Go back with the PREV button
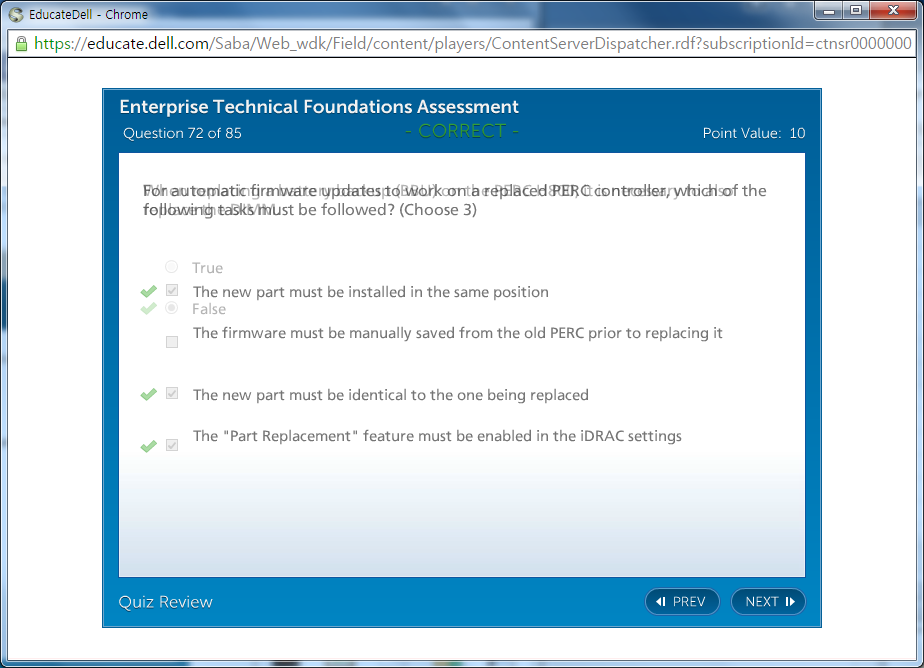Image resolution: width=924 pixels, height=668 pixels. tap(682, 601)
